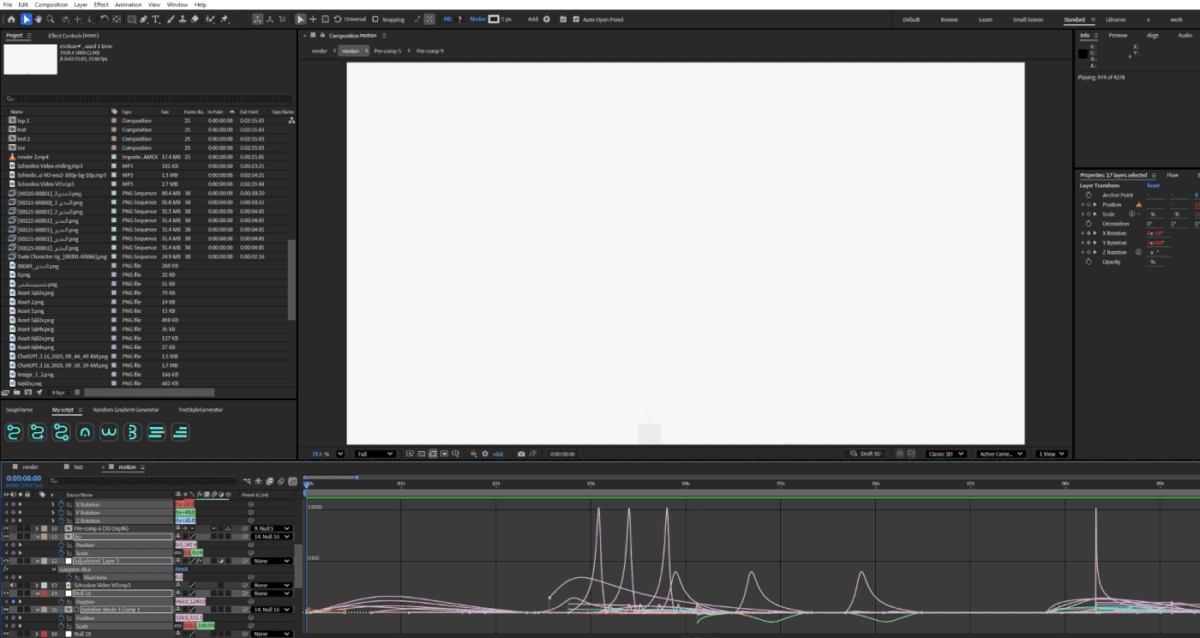Take a snapshot with the camera icon
This screenshot has height=638, width=1200.
[521, 454]
